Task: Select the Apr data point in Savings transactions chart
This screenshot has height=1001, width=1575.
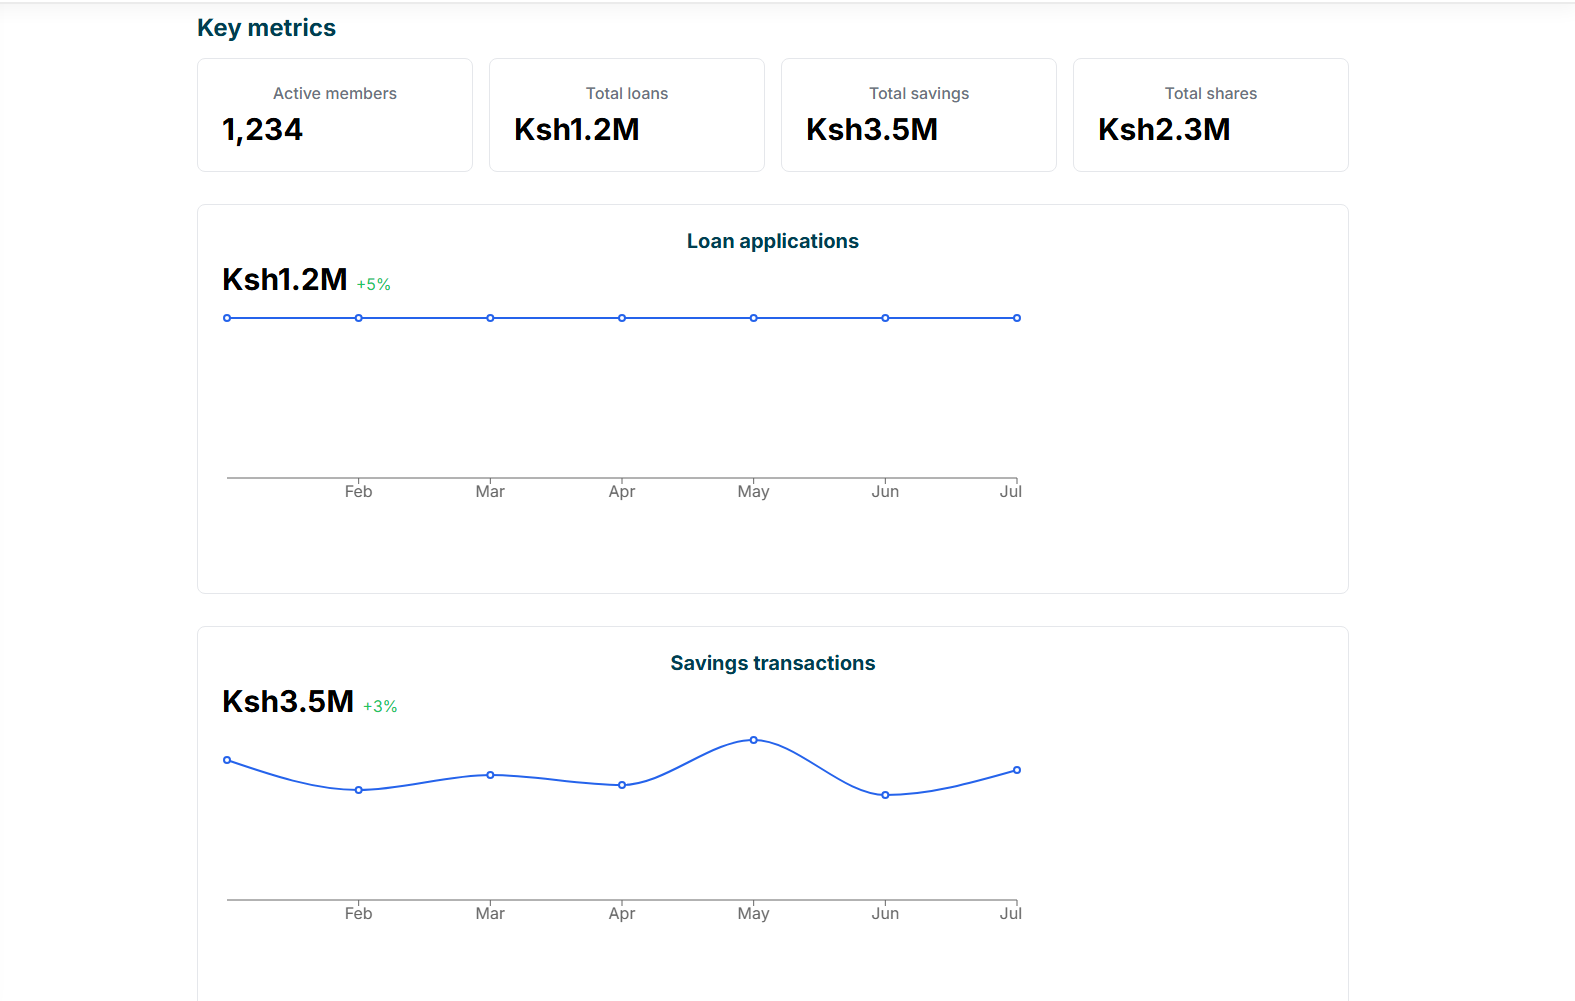Action: [x=622, y=785]
